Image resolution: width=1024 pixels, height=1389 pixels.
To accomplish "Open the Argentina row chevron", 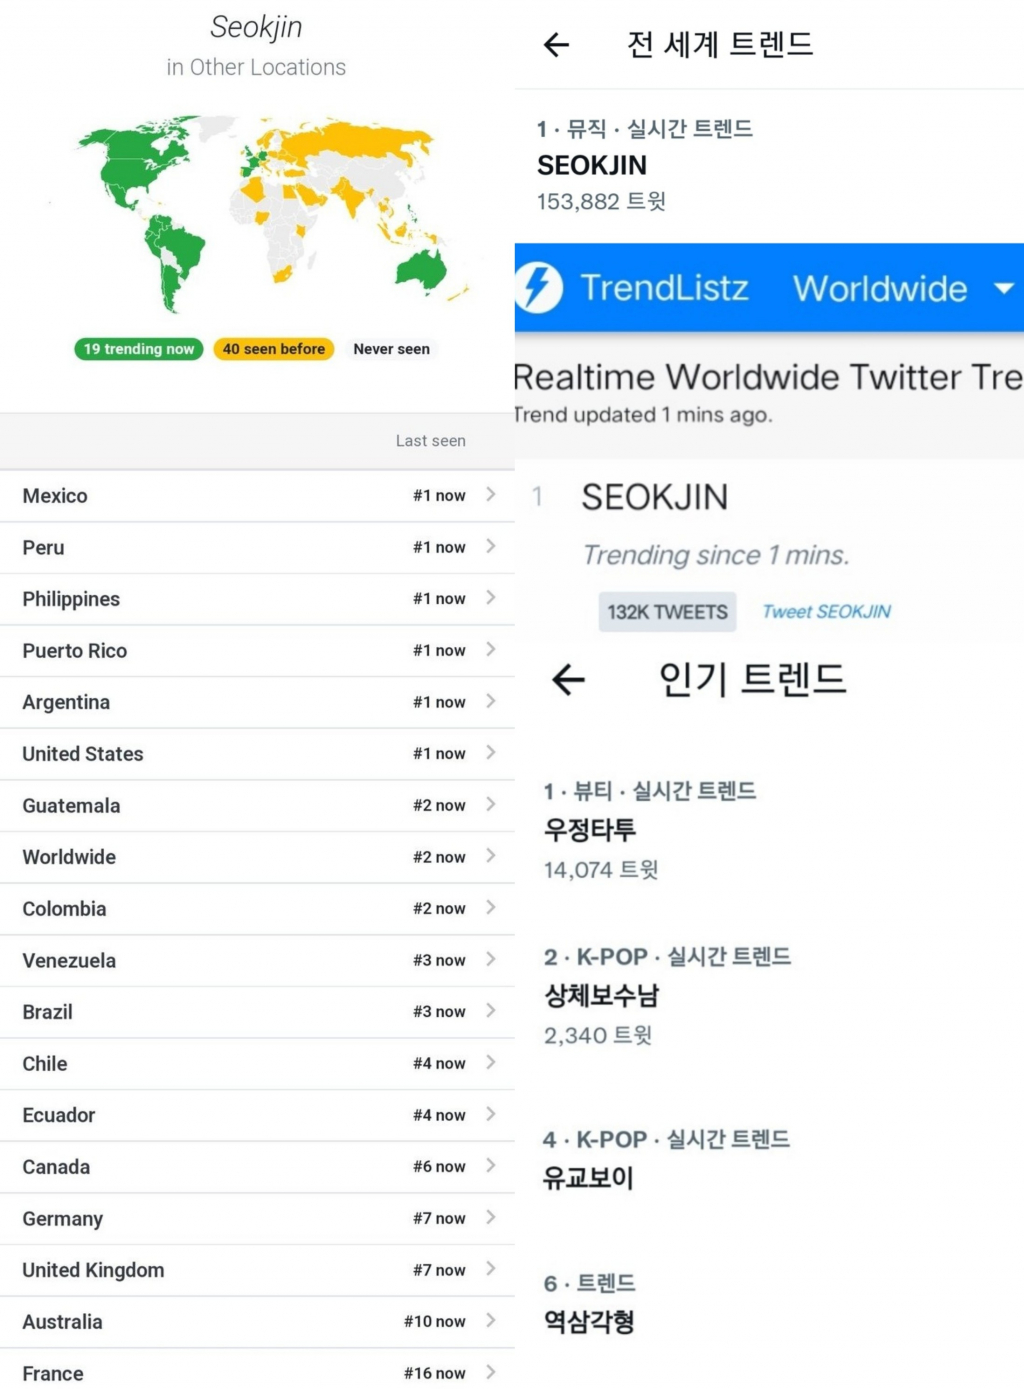I will pyautogui.click(x=491, y=701).
